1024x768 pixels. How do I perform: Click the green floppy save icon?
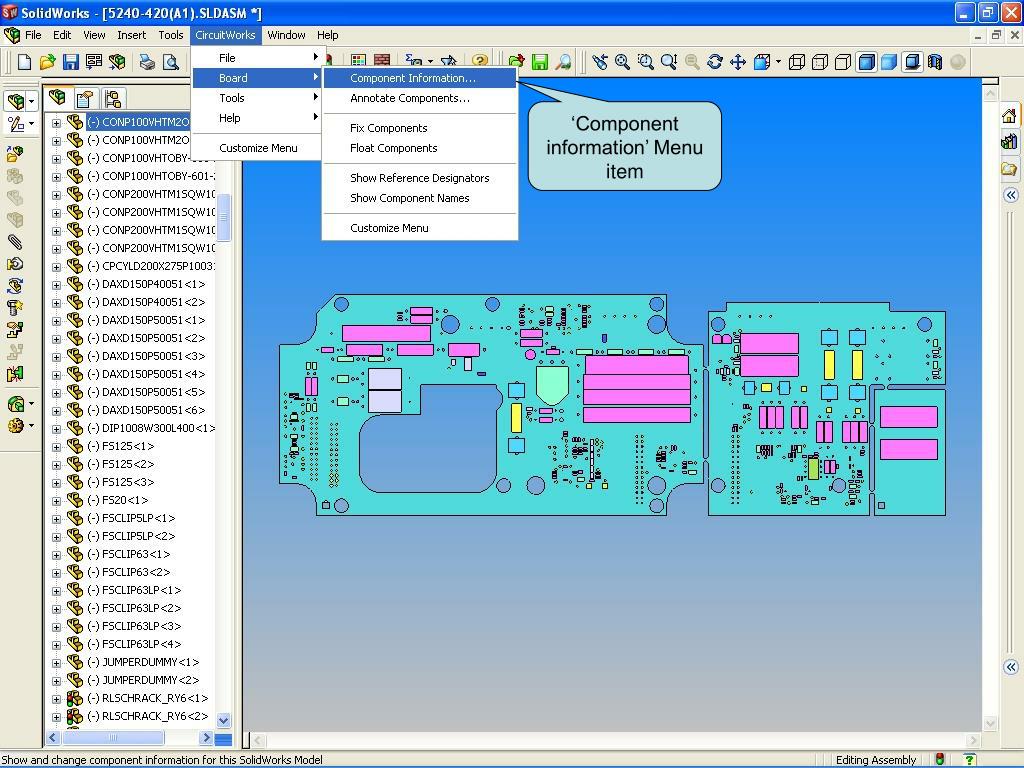point(540,62)
